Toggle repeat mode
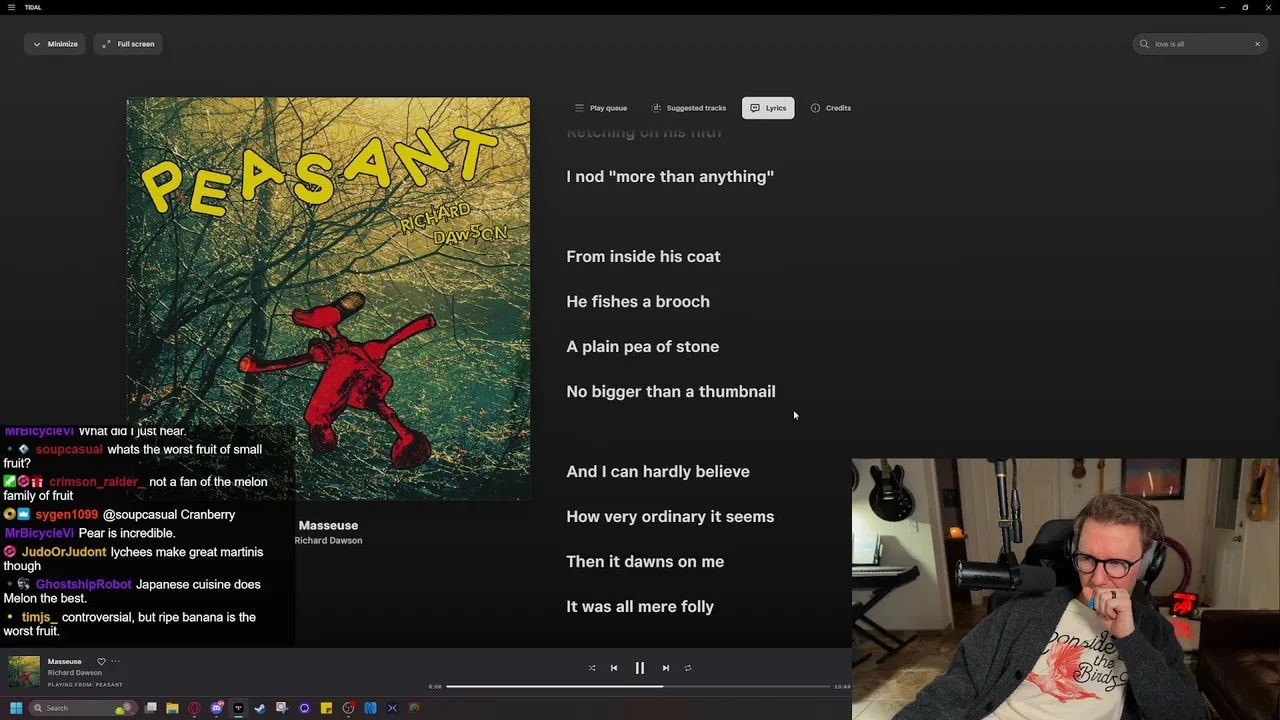Image resolution: width=1280 pixels, height=720 pixels. point(688,668)
